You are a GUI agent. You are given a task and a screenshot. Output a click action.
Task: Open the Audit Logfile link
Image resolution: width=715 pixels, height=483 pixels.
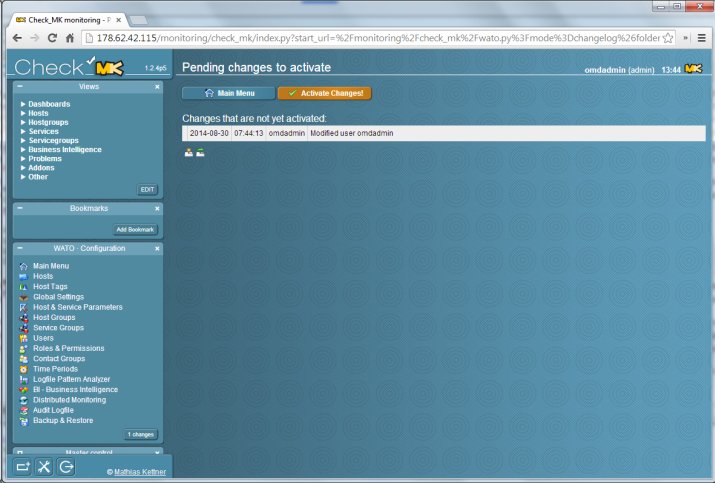[53, 410]
